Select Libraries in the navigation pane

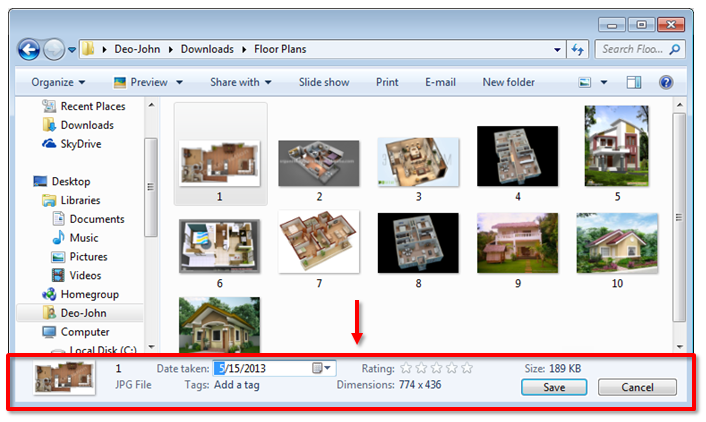[x=71, y=200]
